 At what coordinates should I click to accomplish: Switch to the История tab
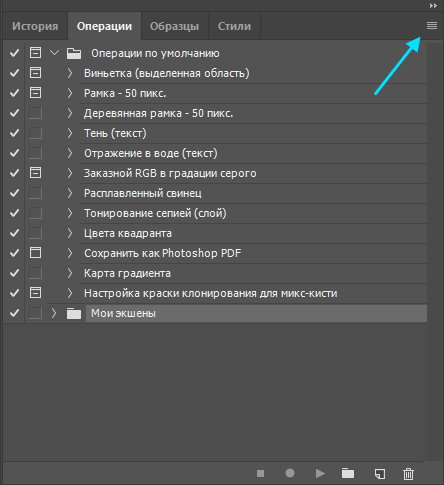35,26
